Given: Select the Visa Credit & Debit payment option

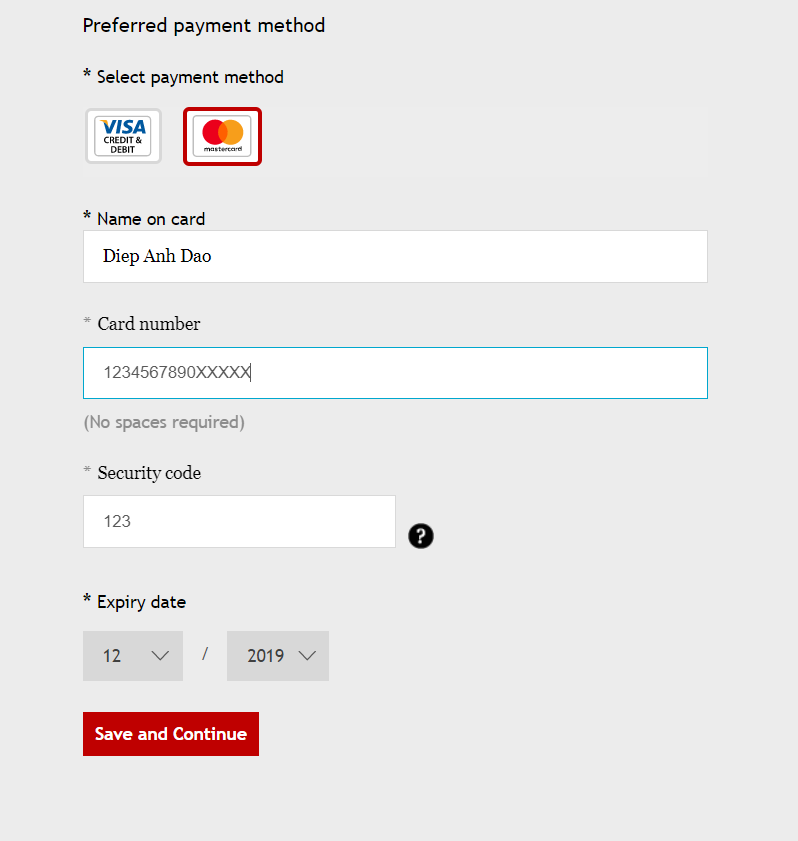Looking at the screenshot, I should point(123,136).
